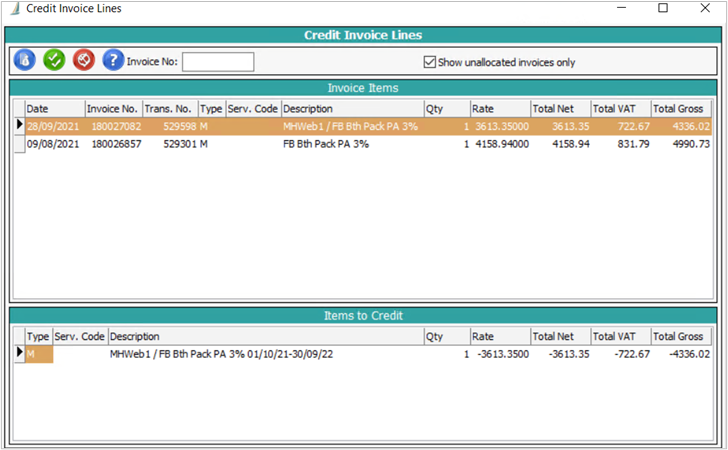Image resolution: width=728 pixels, height=450 pixels.
Task: Click total net value 4158.94
Action: (x=571, y=144)
